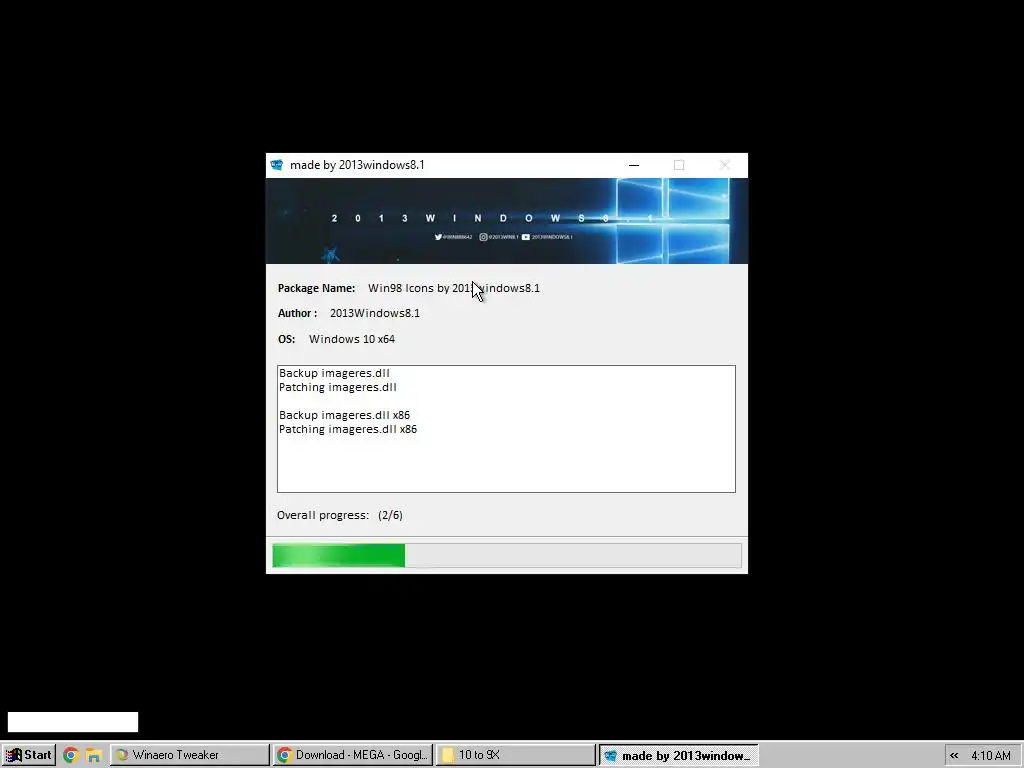The width and height of the screenshot is (1024, 768).
Task: Click Chrome icon on MEGA taskbar button
Action: 285,755
